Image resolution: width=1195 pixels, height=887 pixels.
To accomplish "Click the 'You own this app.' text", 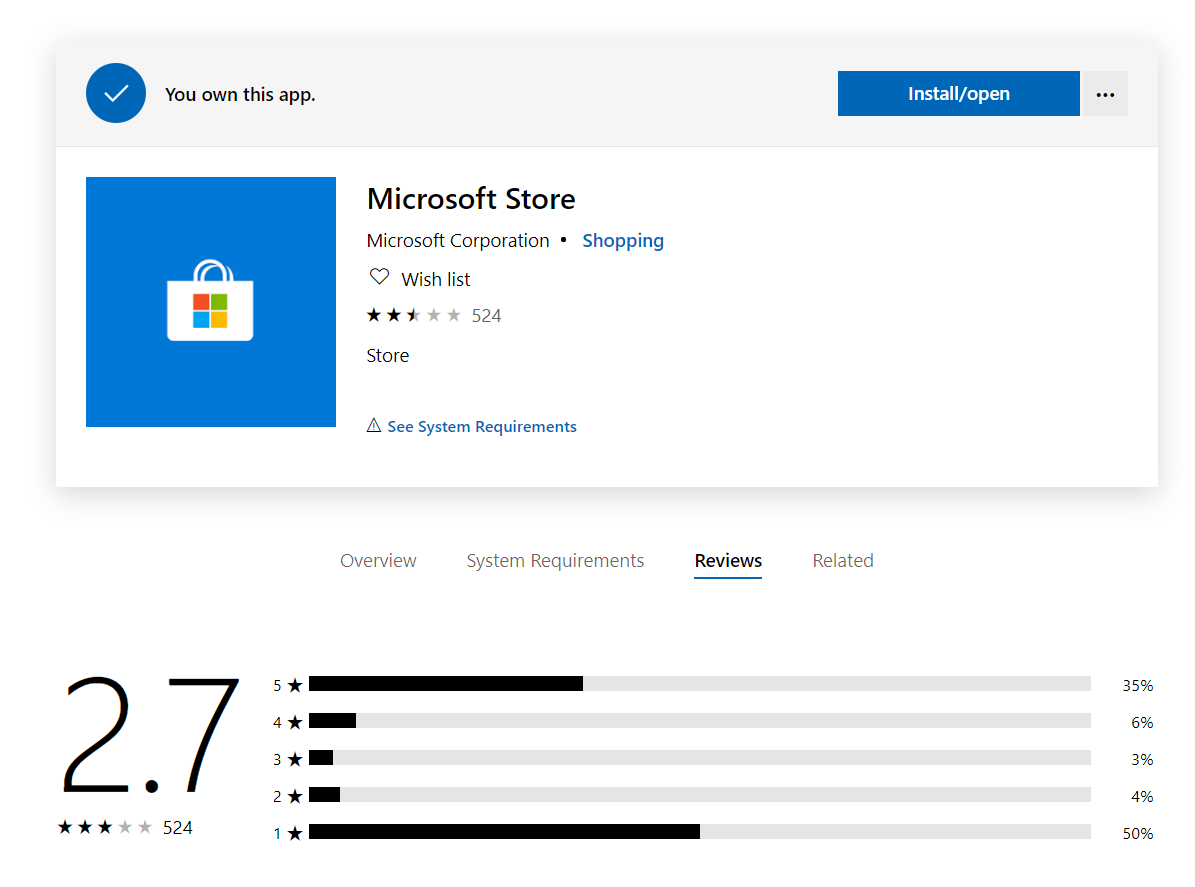I will [x=240, y=94].
